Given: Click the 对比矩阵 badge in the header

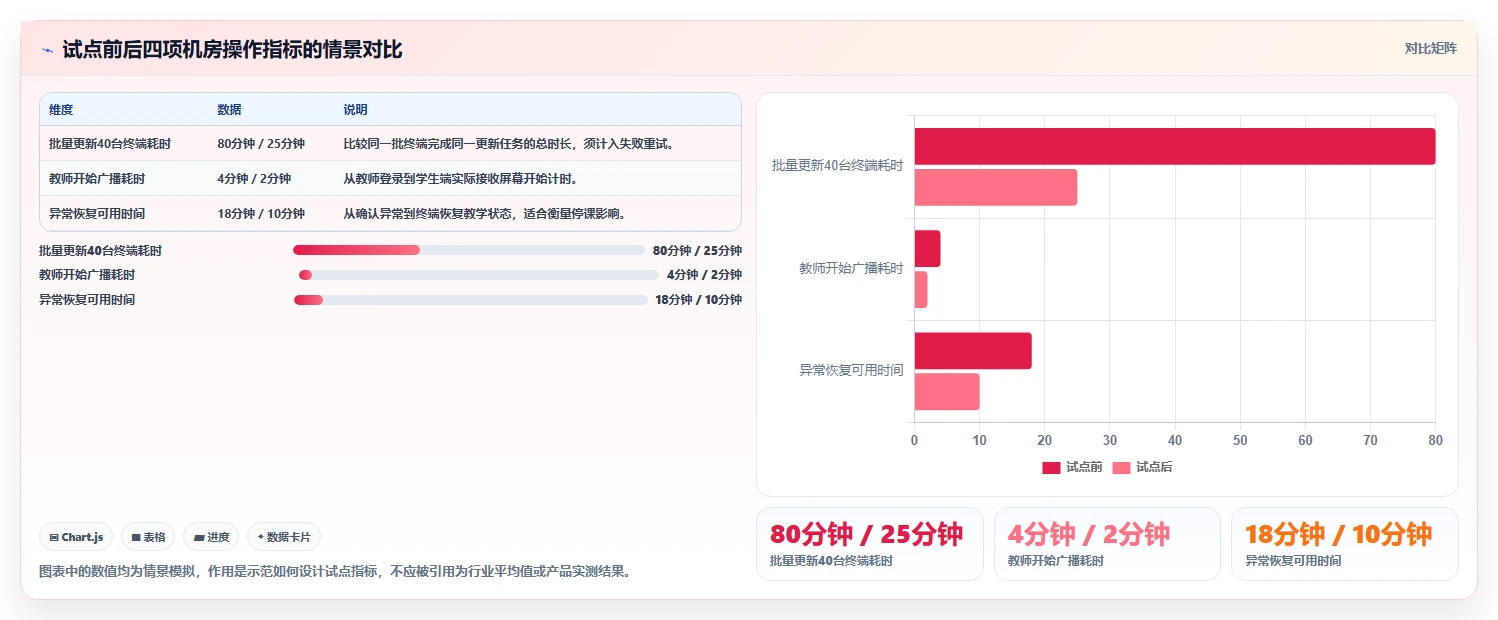Looking at the screenshot, I should [1431, 48].
